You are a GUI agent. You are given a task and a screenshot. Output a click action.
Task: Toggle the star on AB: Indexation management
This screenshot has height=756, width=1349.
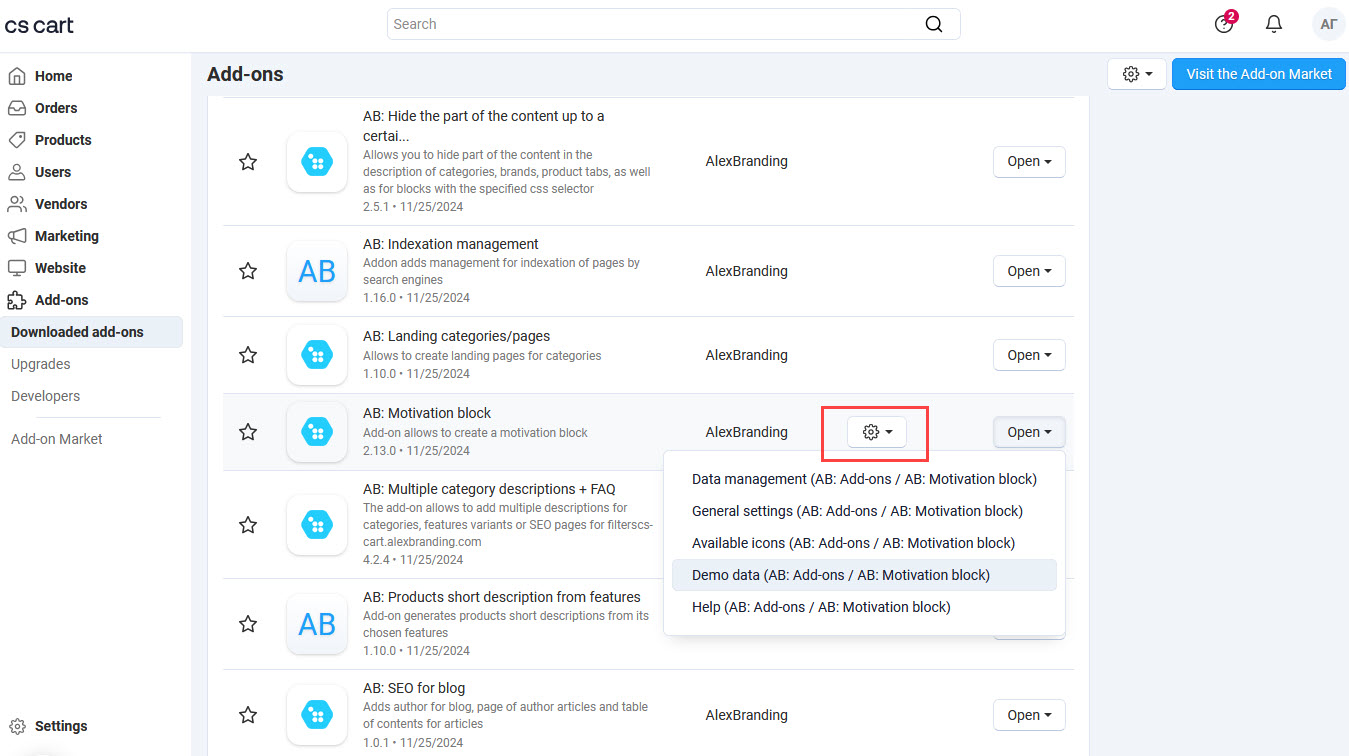point(248,271)
